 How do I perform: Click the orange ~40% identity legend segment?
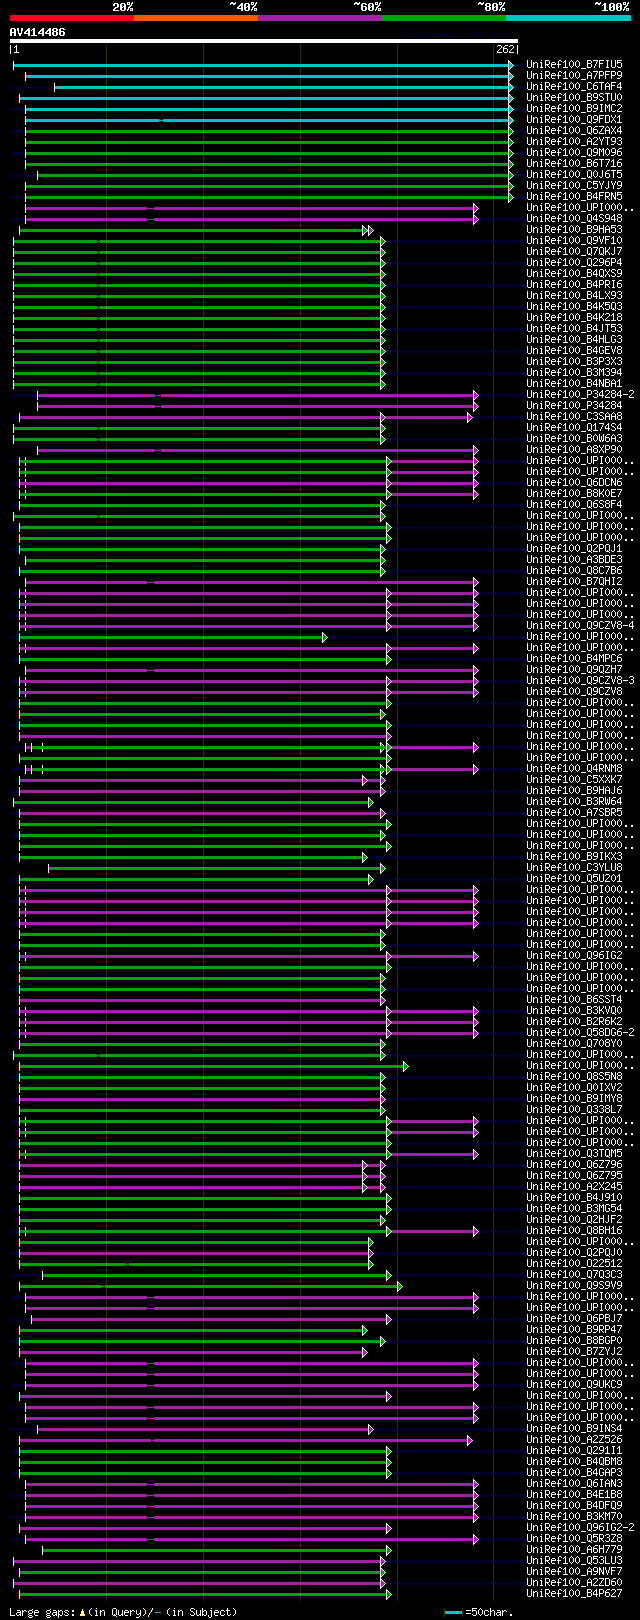tap(196, 18)
